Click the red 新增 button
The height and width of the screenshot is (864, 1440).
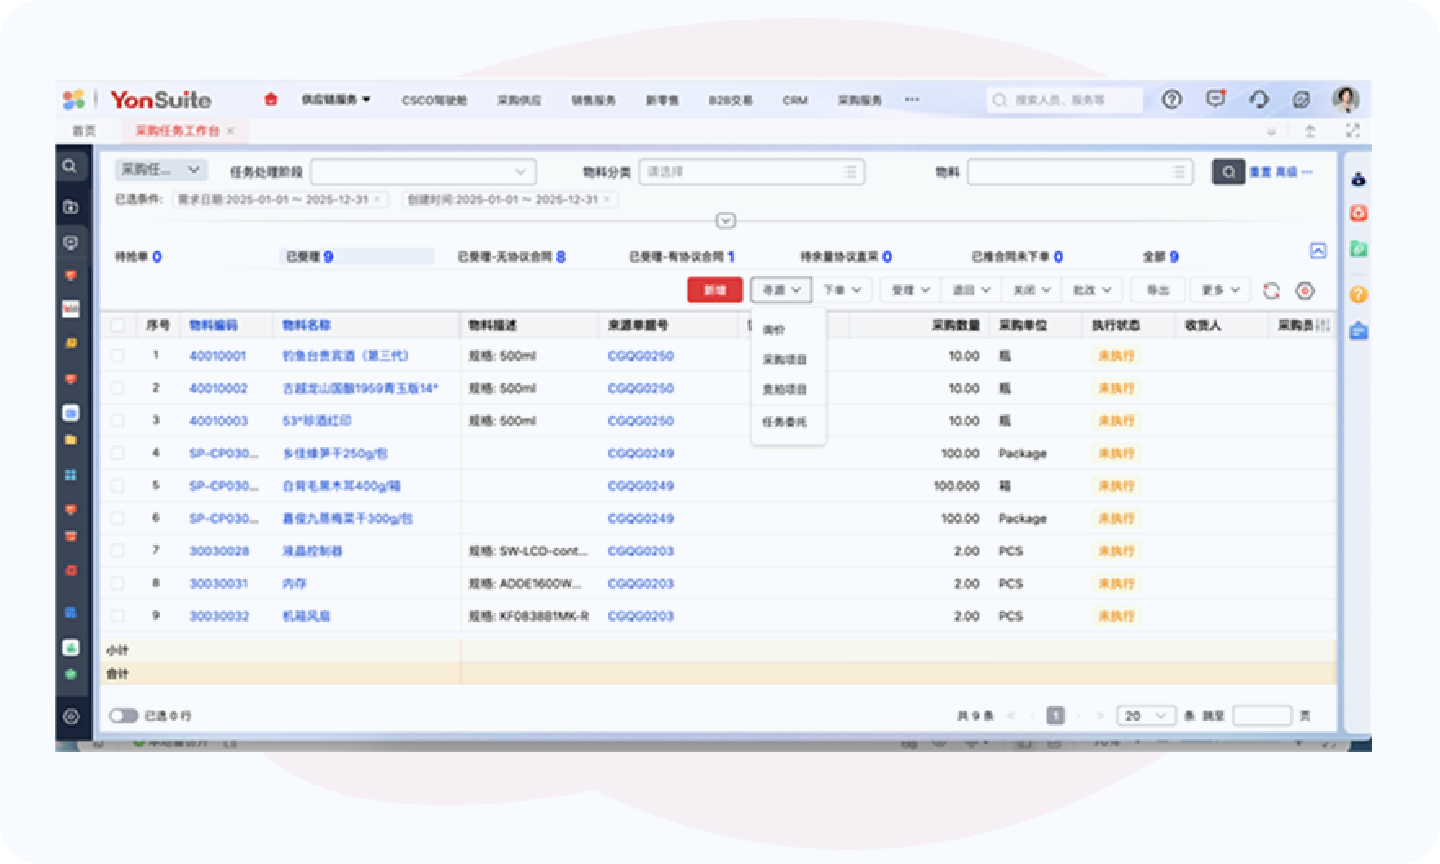[715, 290]
